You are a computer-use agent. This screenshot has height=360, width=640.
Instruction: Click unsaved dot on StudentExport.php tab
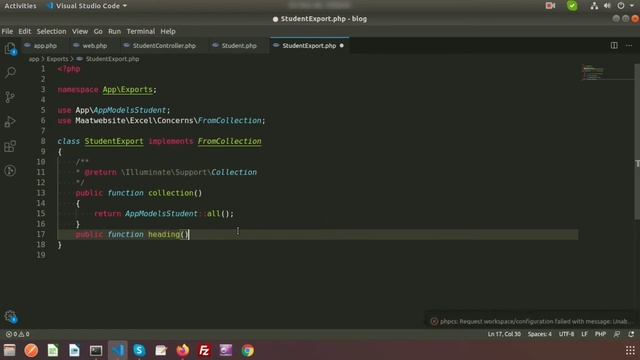coord(342,46)
